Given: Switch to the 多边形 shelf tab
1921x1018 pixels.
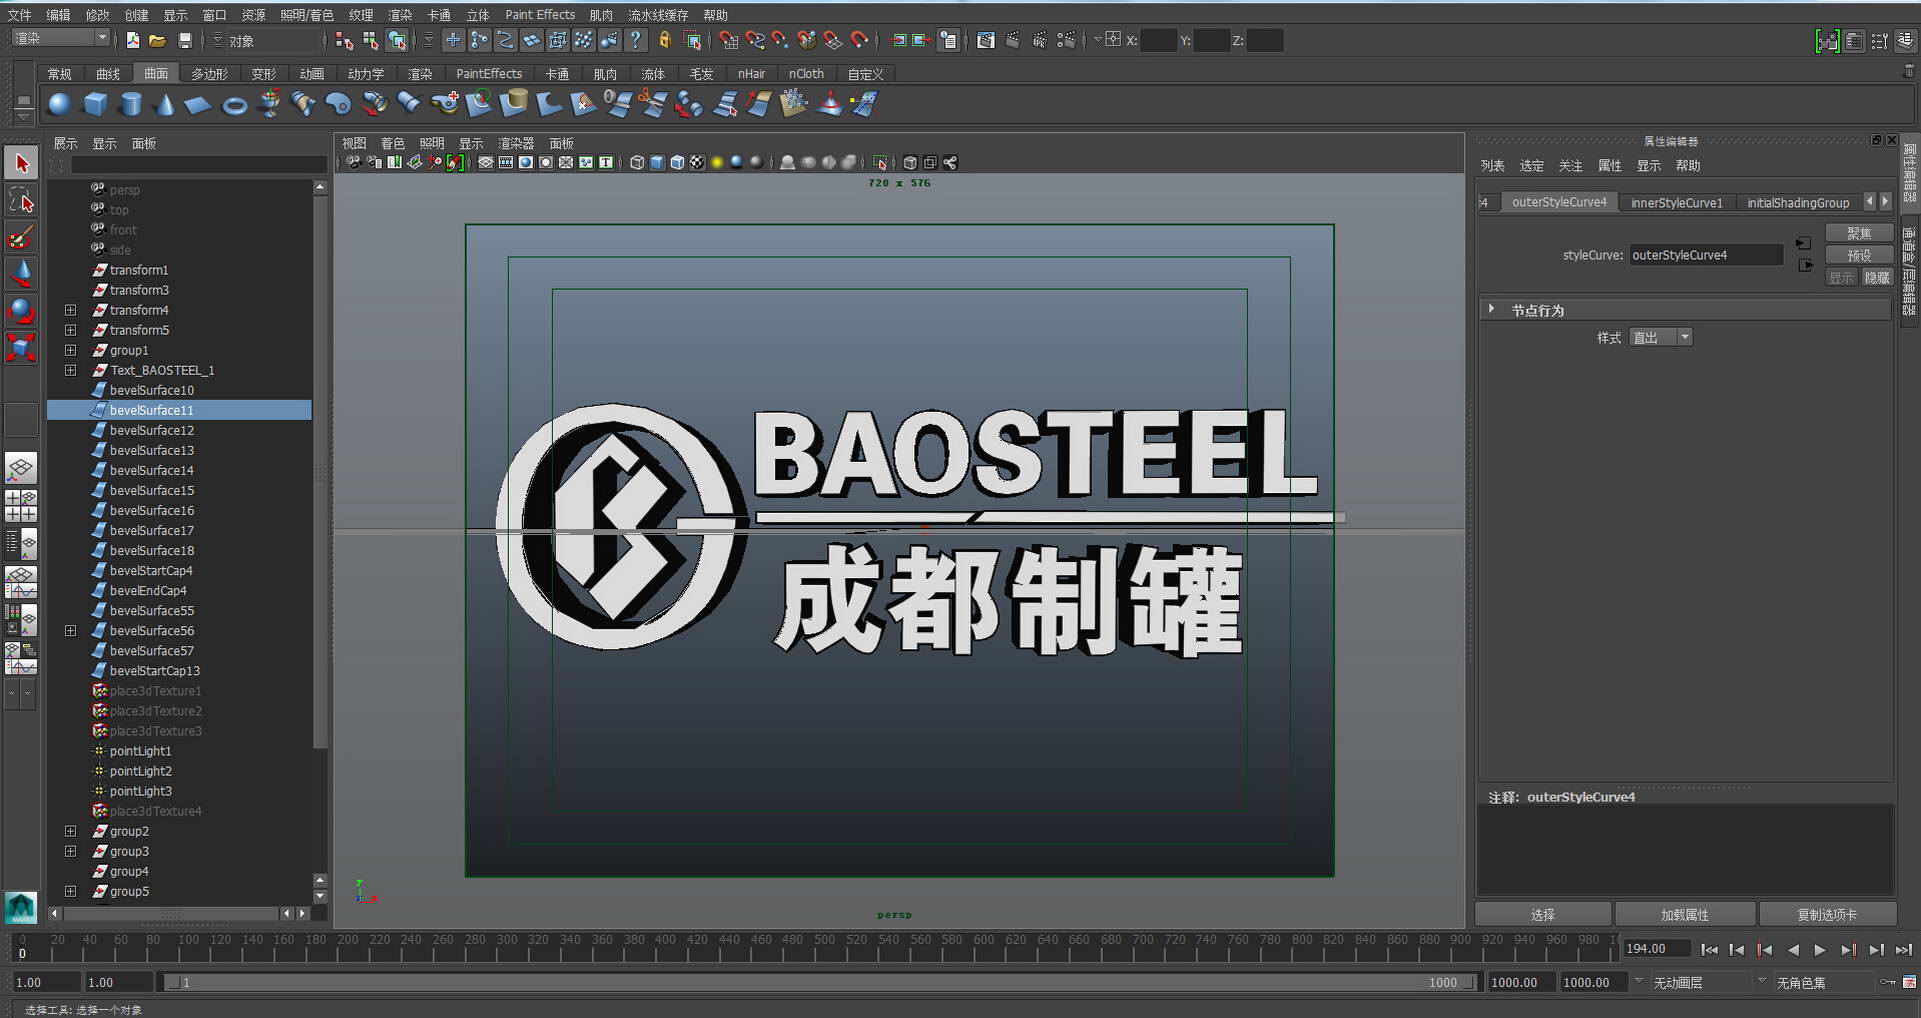Looking at the screenshot, I should coord(210,74).
